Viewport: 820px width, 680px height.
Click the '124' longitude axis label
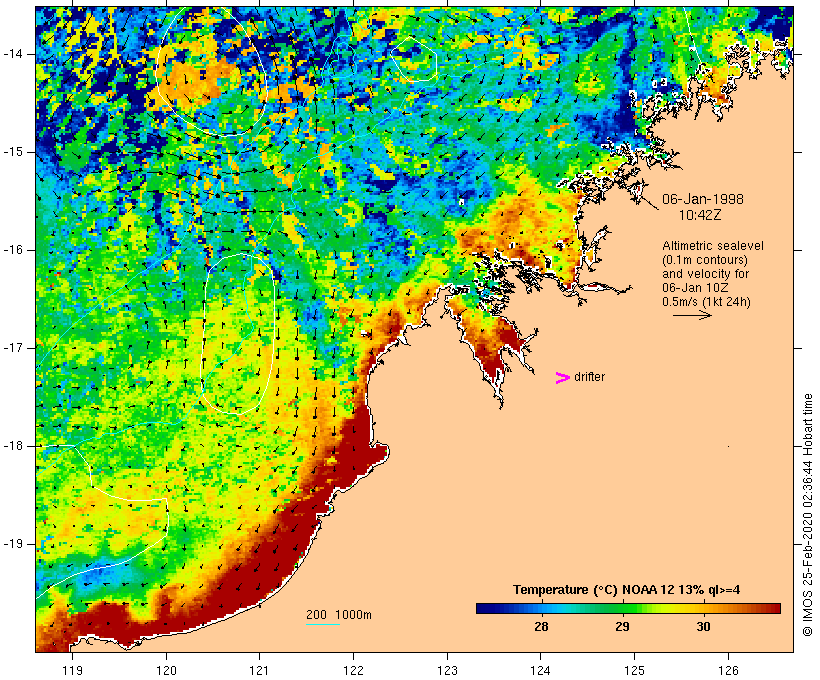pyautogui.click(x=541, y=670)
